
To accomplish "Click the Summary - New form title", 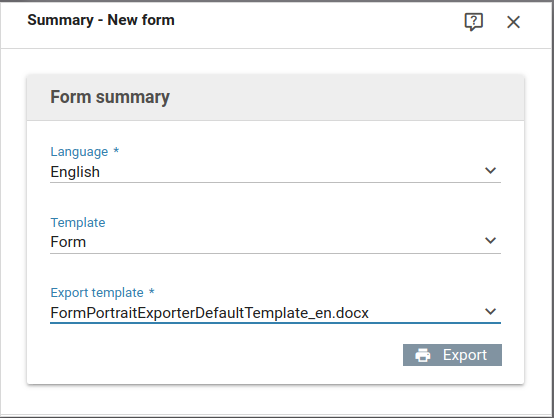I will point(101,20).
